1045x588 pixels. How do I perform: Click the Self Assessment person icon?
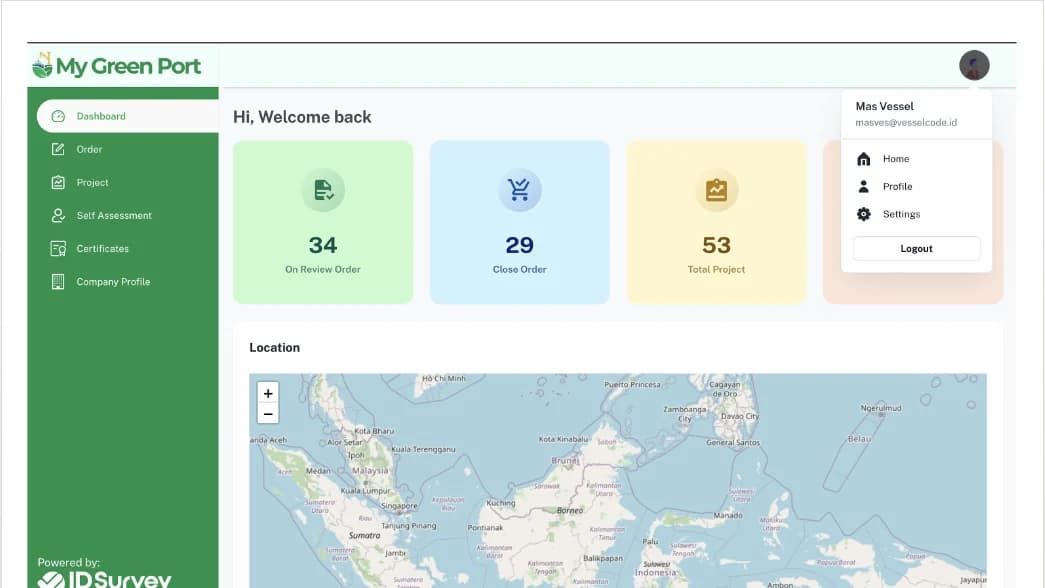[58, 215]
